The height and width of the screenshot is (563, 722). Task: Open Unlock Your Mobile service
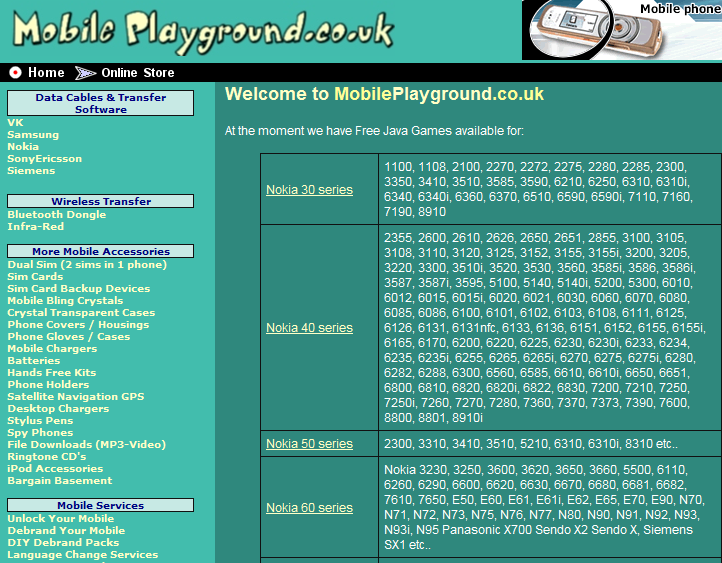tap(60, 518)
